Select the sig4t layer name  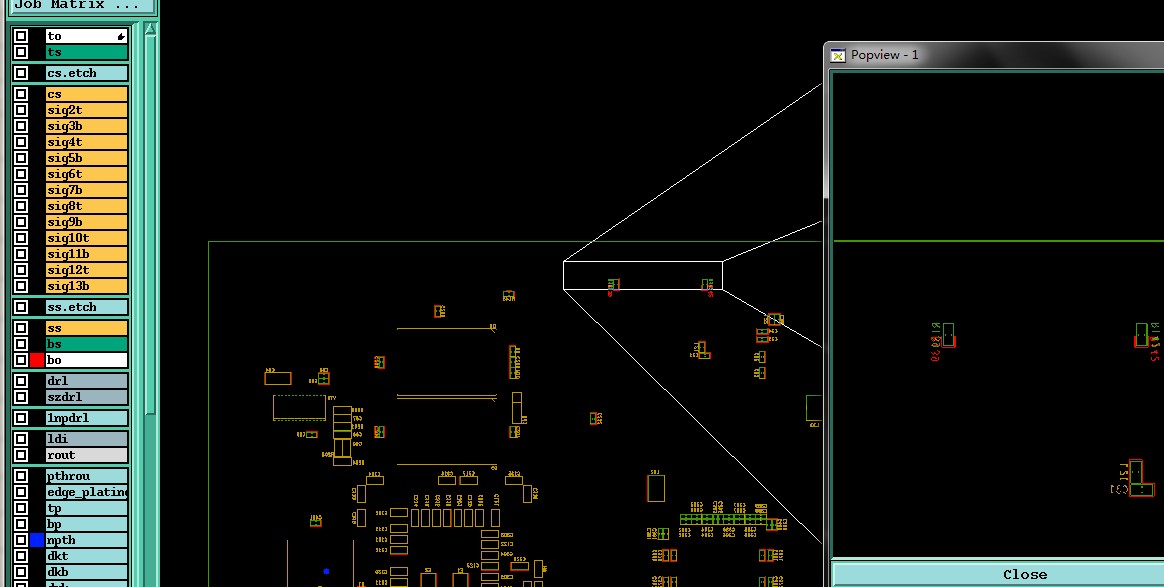coord(87,142)
